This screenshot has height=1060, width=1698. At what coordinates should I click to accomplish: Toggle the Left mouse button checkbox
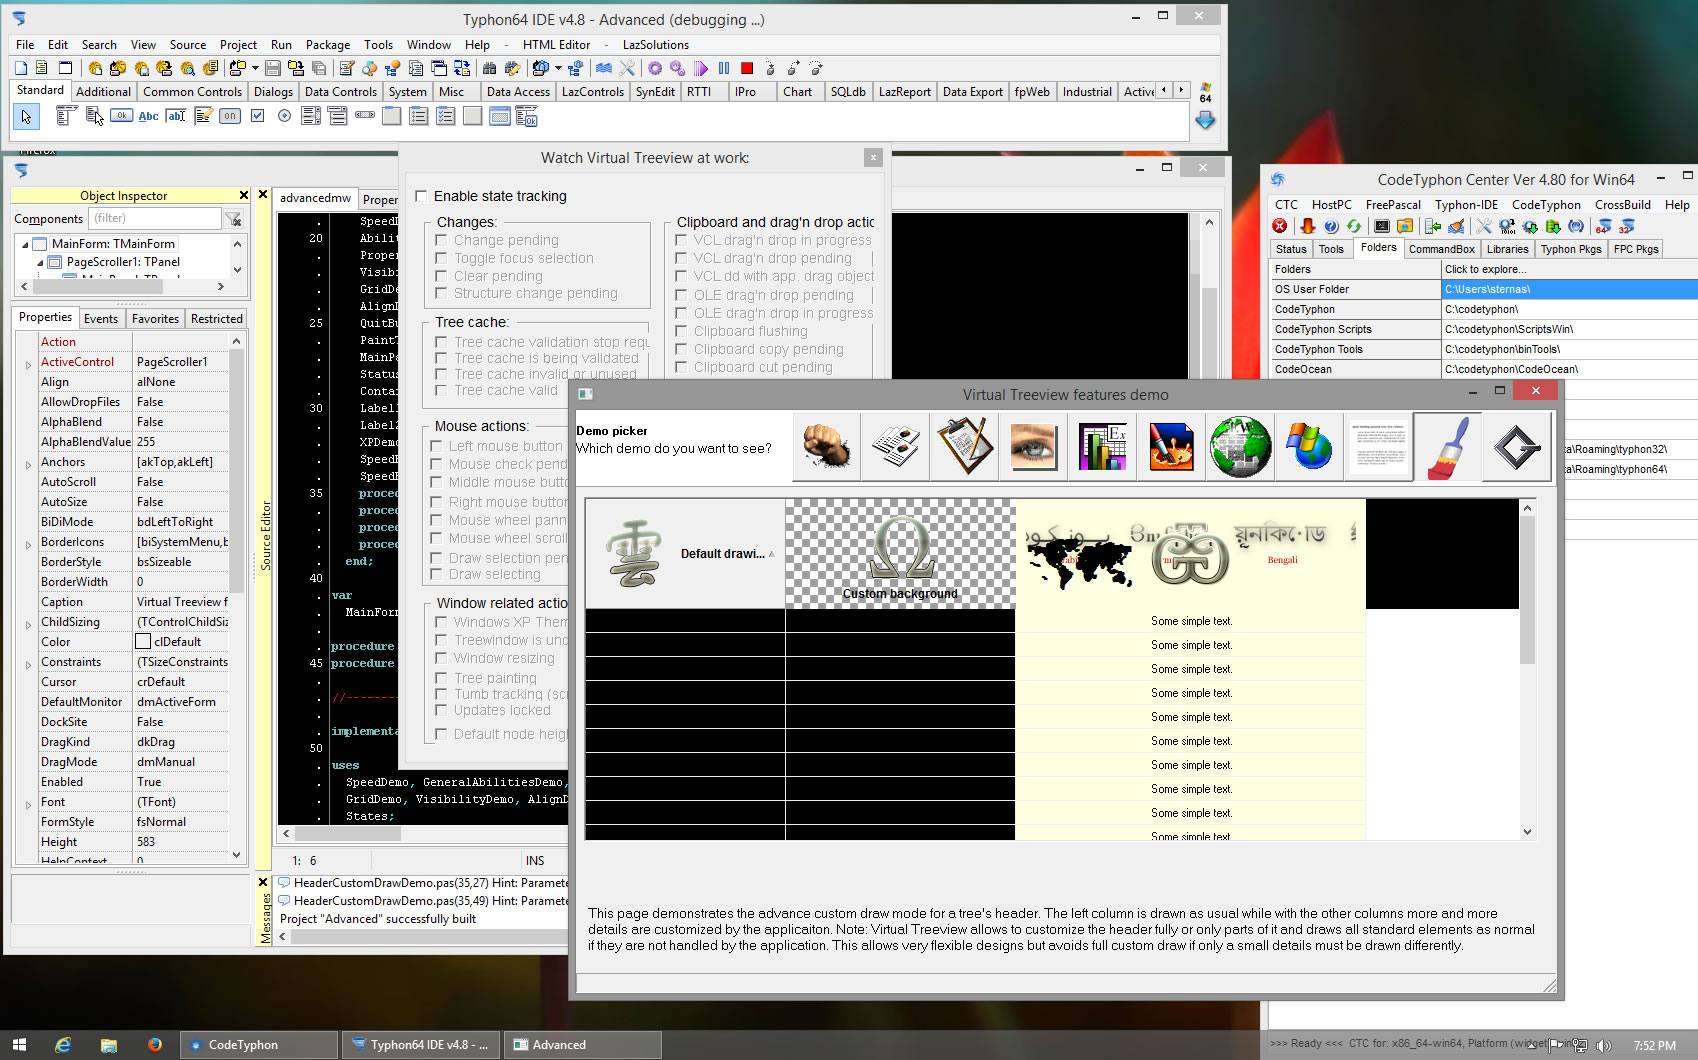coord(436,446)
